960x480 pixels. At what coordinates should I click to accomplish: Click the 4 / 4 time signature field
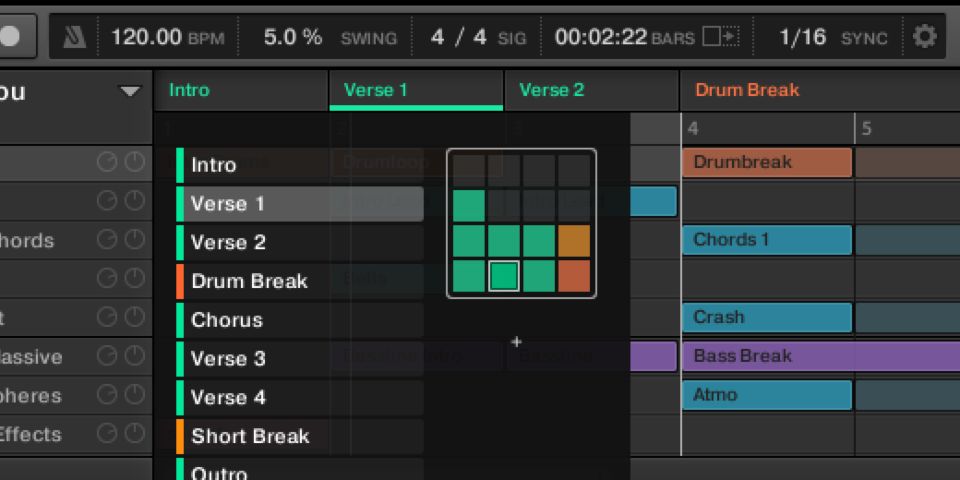pyautogui.click(x=458, y=37)
